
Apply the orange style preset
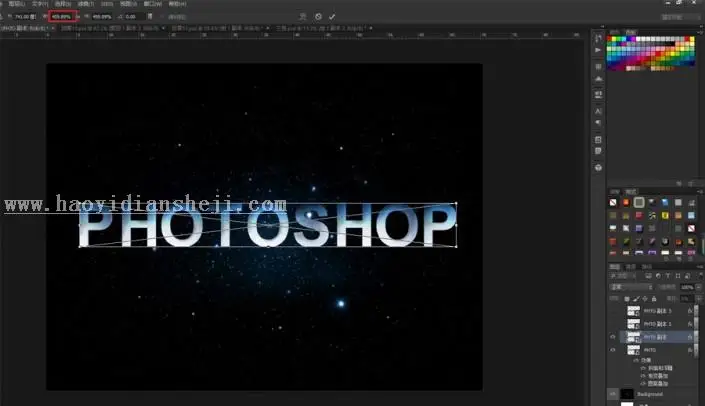[x=626, y=203]
